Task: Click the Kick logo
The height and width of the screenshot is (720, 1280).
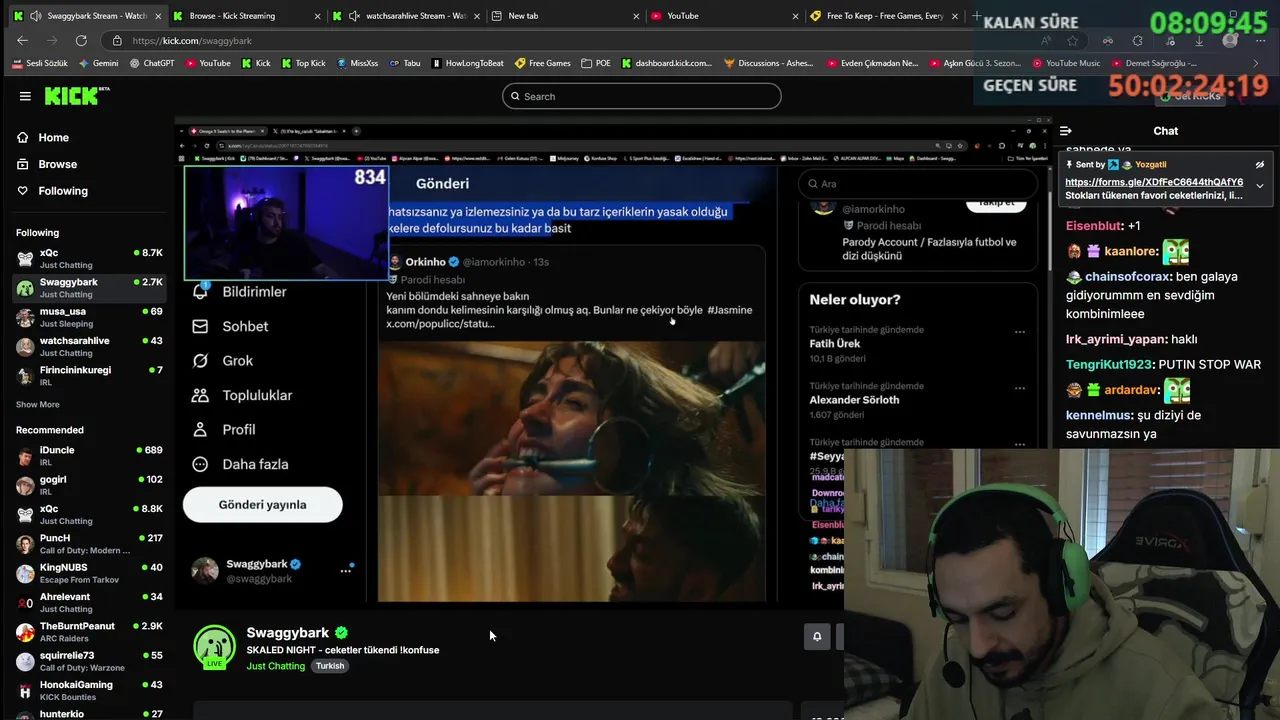Action: click(76, 96)
